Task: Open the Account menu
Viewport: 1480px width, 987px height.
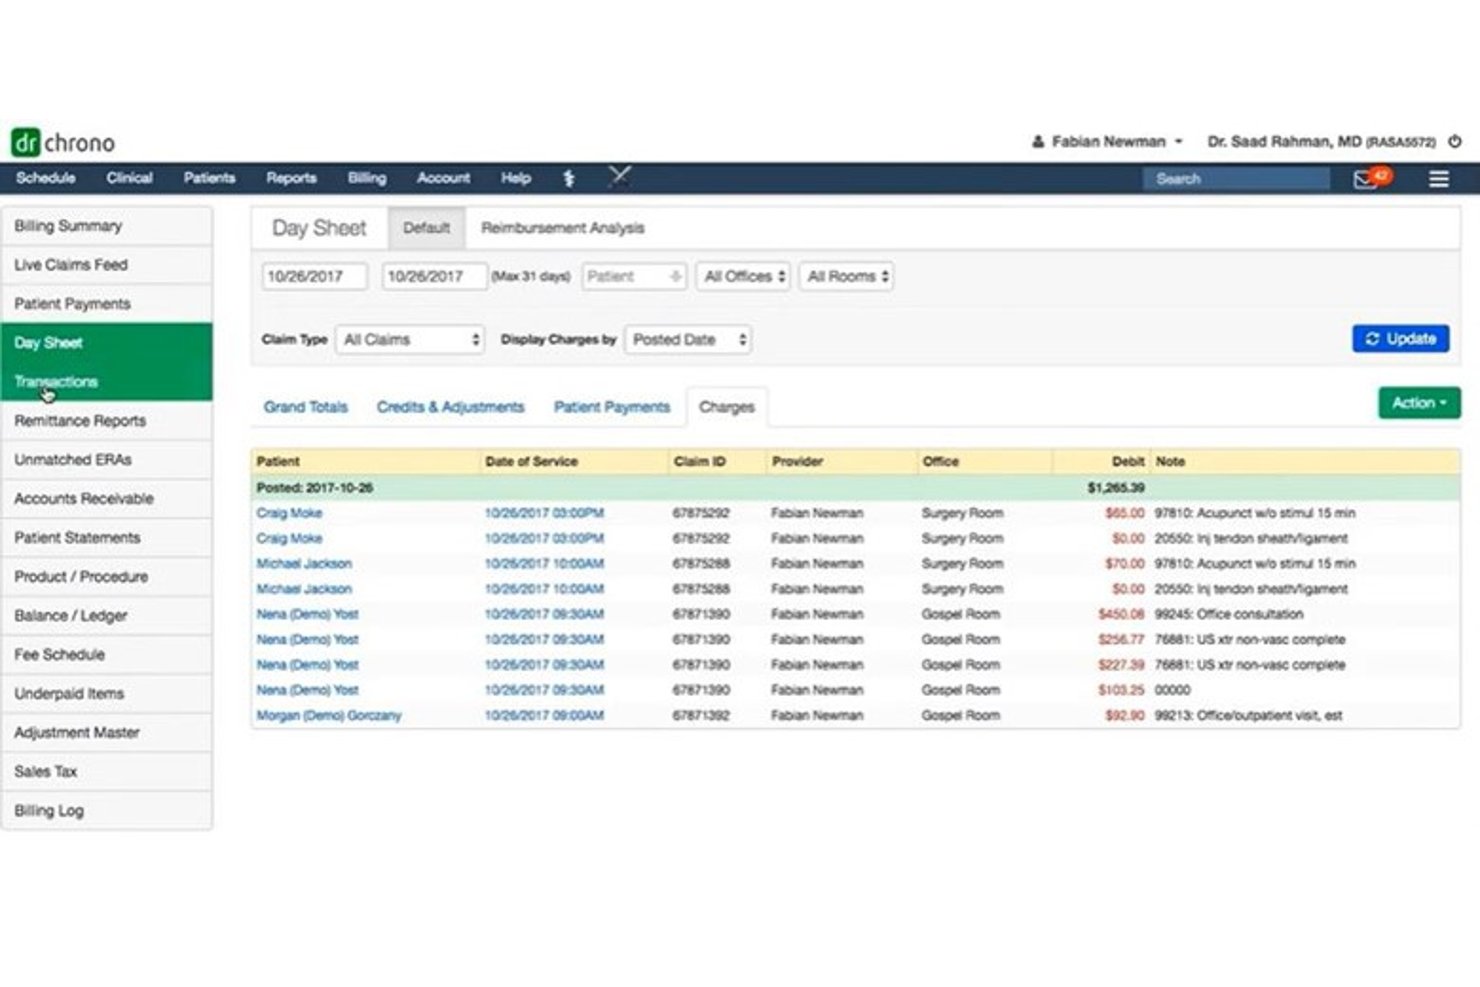Action: coord(443,178)
